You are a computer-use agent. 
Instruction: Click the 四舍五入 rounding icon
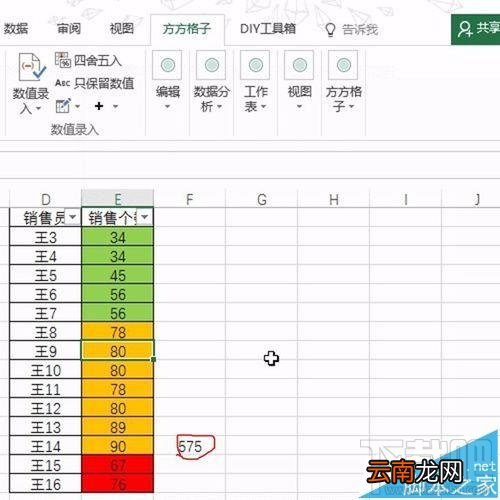coord(63,60)
